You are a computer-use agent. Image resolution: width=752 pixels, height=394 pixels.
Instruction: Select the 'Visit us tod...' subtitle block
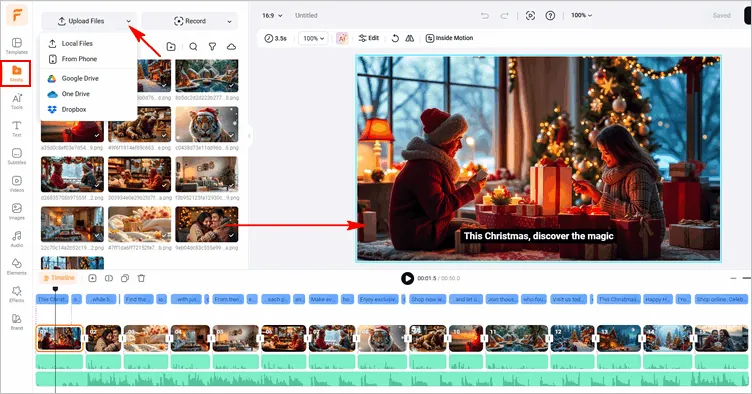[x=569, y=299]
